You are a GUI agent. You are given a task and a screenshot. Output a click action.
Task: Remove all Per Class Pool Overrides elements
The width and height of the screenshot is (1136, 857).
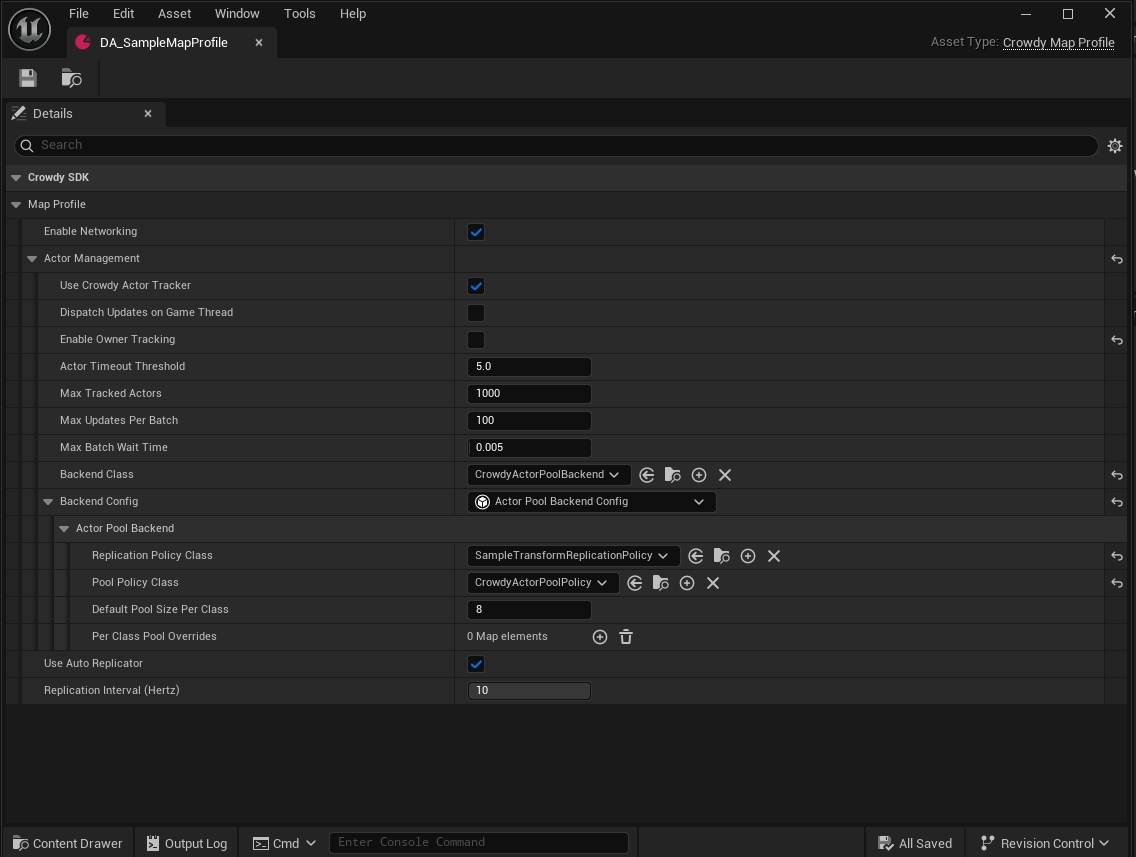click(626, 637)
